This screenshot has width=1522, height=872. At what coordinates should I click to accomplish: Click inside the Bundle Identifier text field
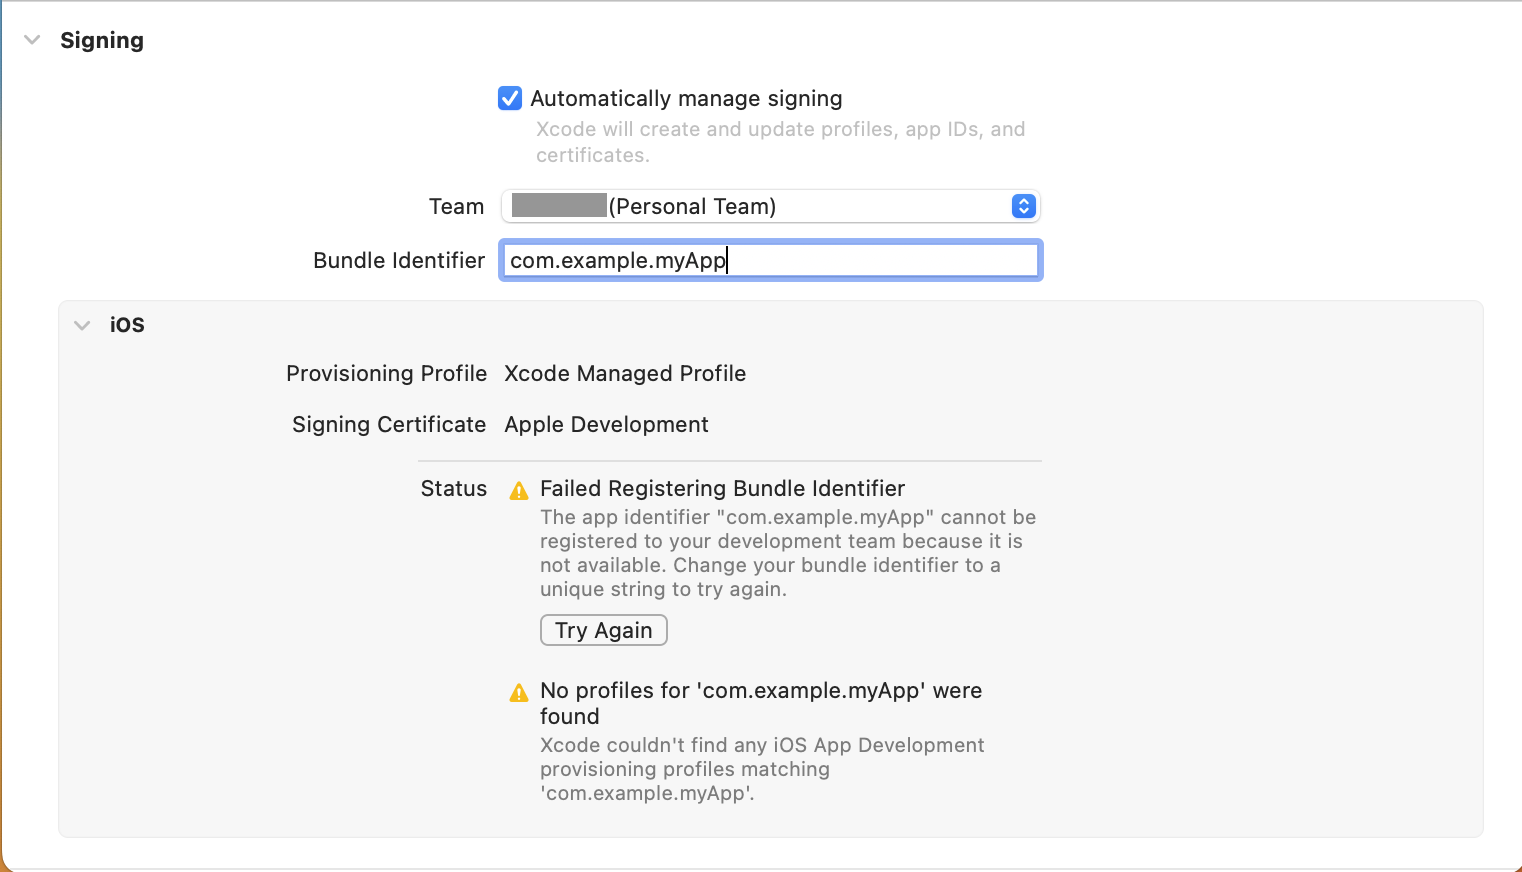(x=770, y=260)
